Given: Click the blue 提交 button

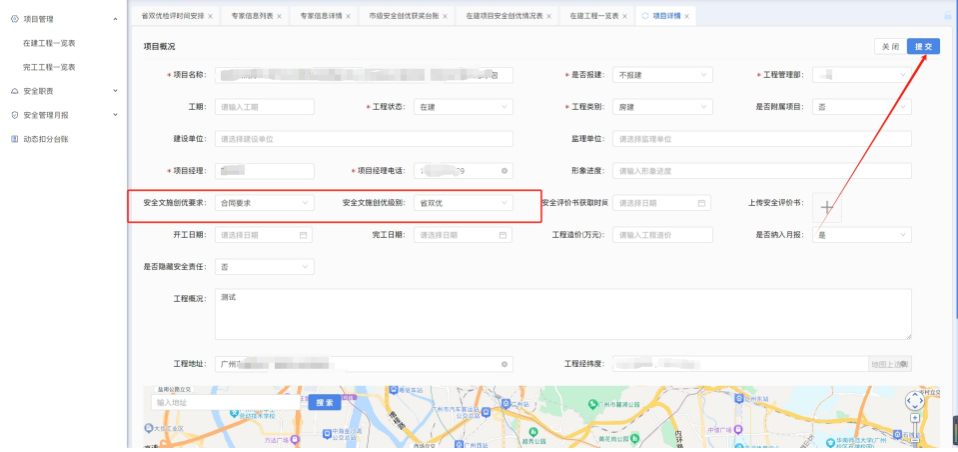Looking at the screenshot, I should [923, 47].
